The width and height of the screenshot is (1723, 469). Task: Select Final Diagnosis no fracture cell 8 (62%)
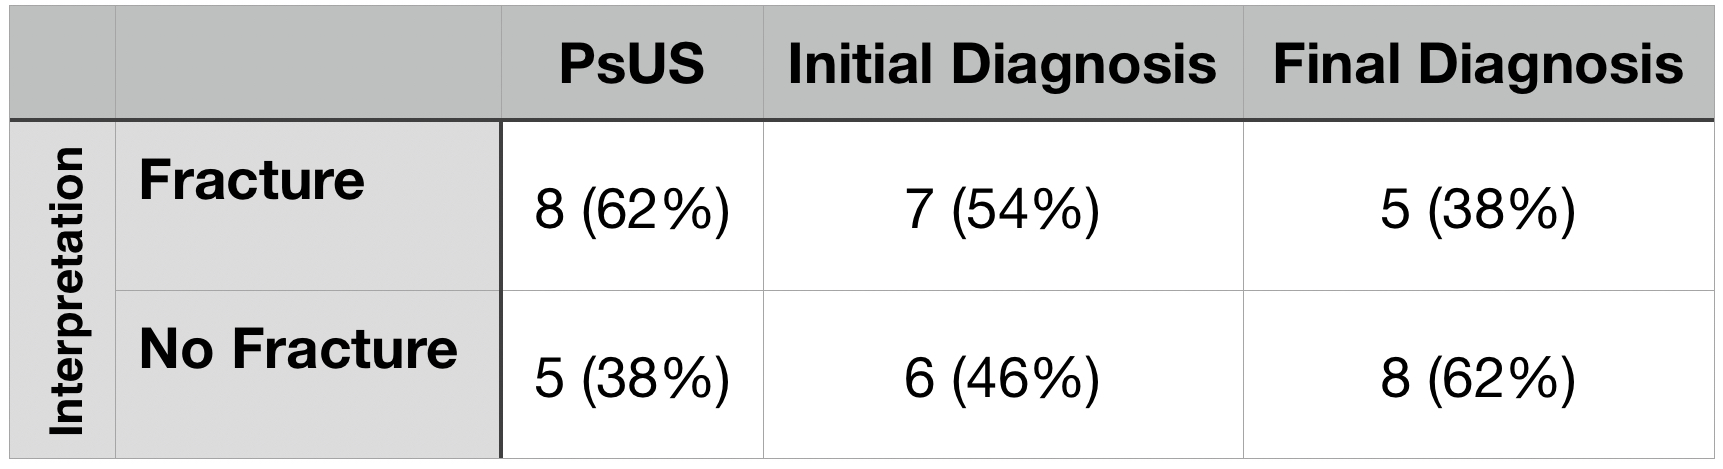coord(1478,374)
